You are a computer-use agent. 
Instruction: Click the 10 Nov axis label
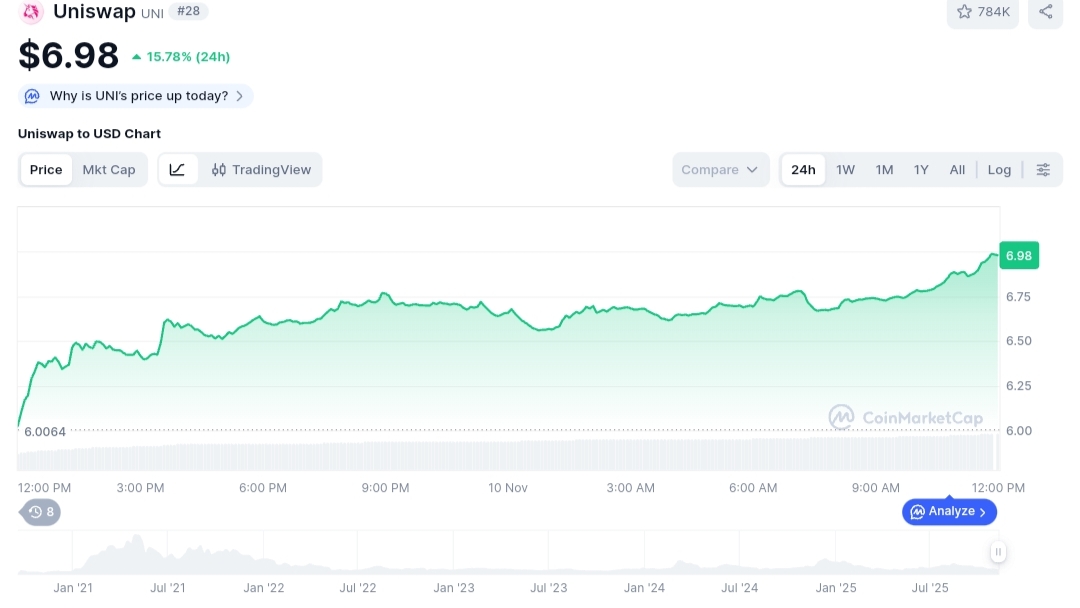(x=508, y=488)
